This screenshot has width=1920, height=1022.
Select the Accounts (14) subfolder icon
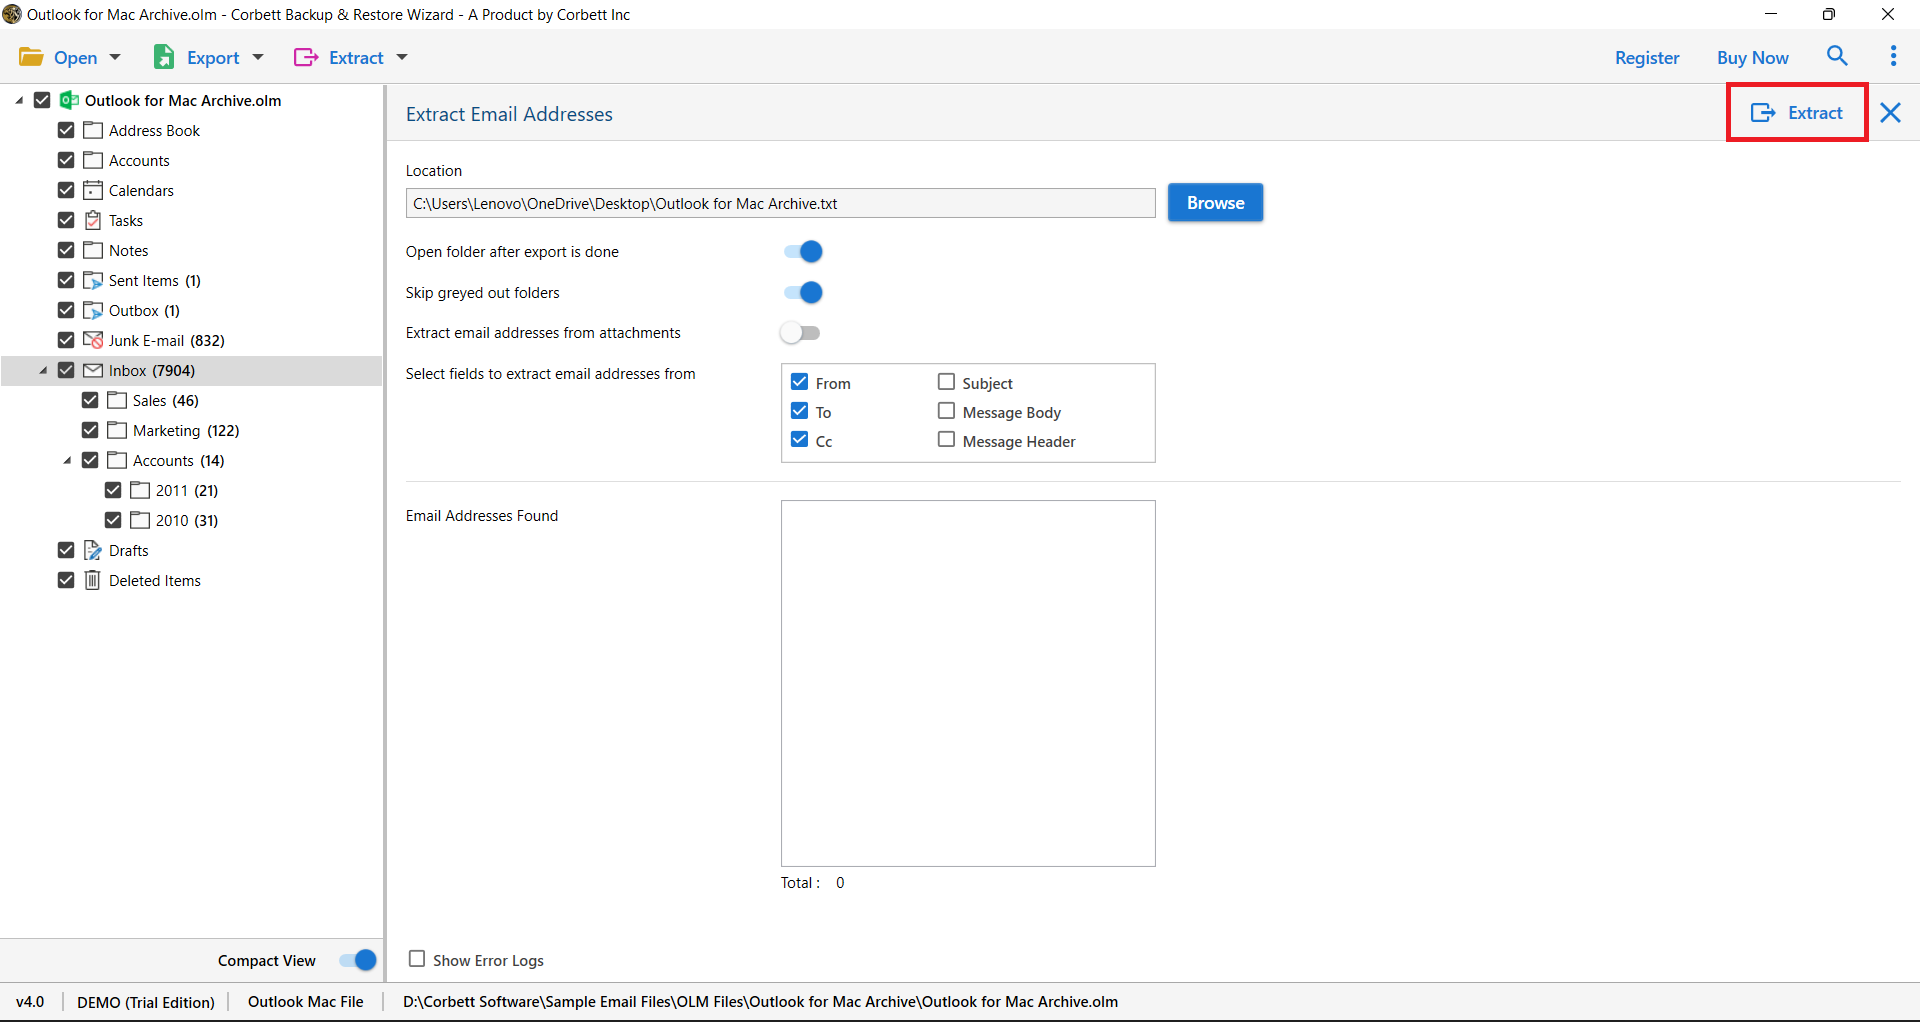117,460
